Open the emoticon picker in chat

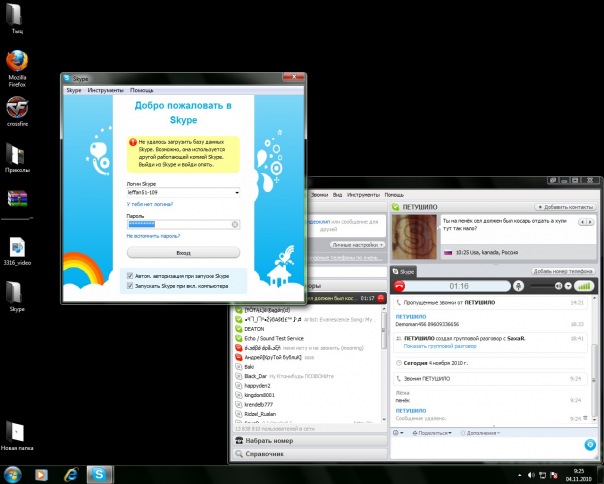pyautogui.click(x=398, y=433)
